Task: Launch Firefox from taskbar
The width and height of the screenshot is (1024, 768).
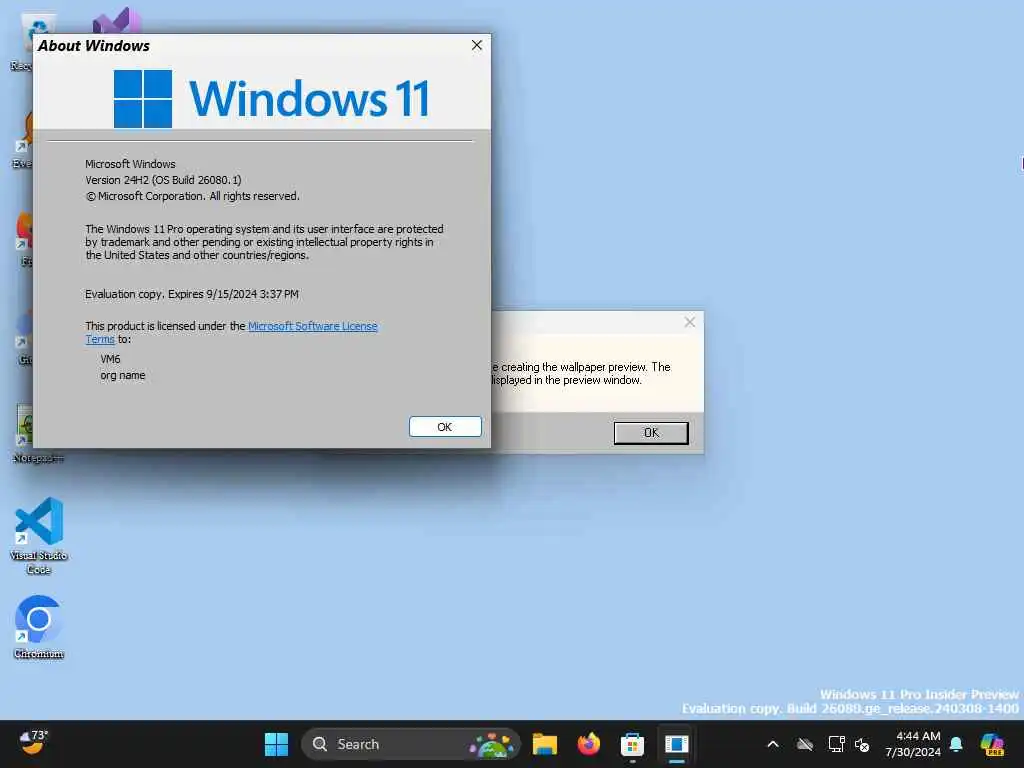Action: click(x=588, y=744)
